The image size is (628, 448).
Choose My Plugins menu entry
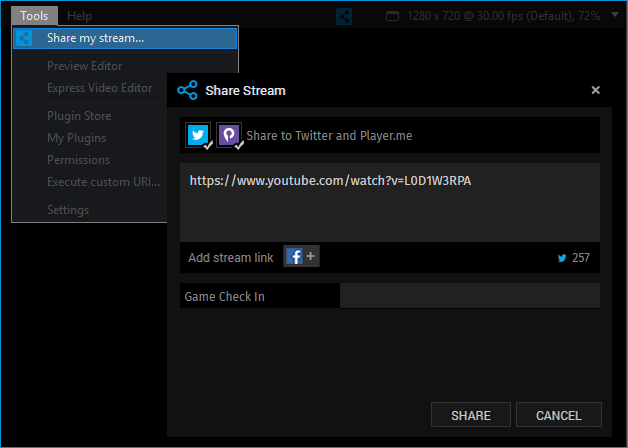click(x=76, y=138)
